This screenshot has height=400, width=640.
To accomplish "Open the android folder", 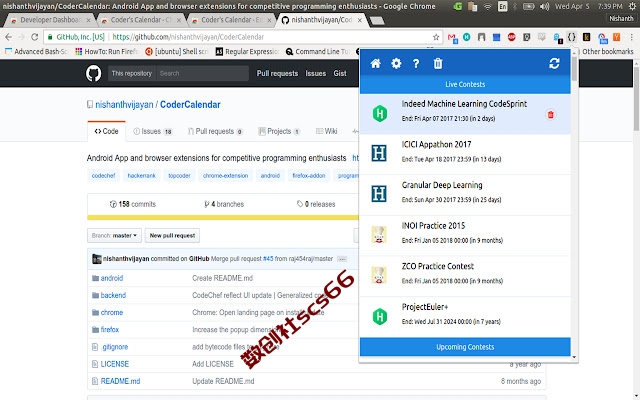I will coord(112,278).
